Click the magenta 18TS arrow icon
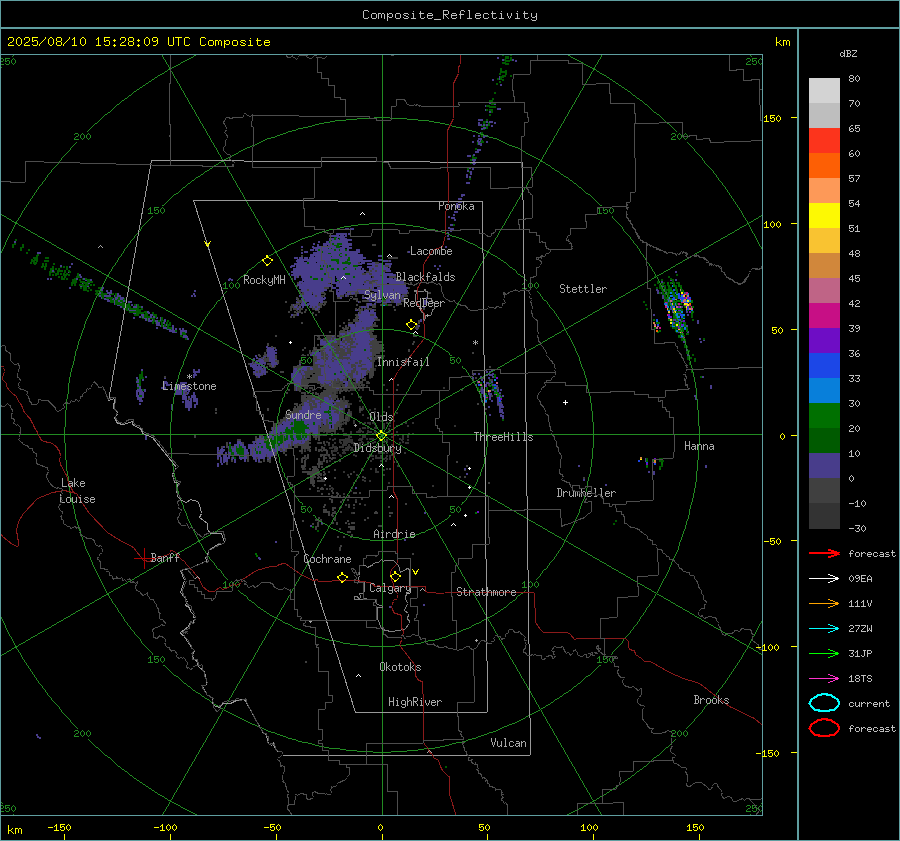 pyautogui.click(x=824, y=679)
